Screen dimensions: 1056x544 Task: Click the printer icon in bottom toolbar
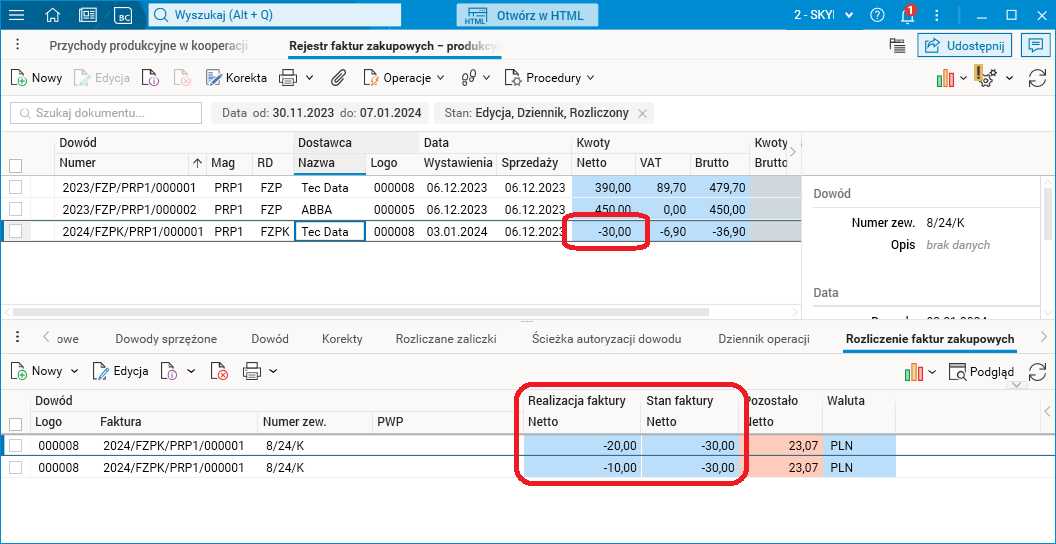tap(253, 371)
